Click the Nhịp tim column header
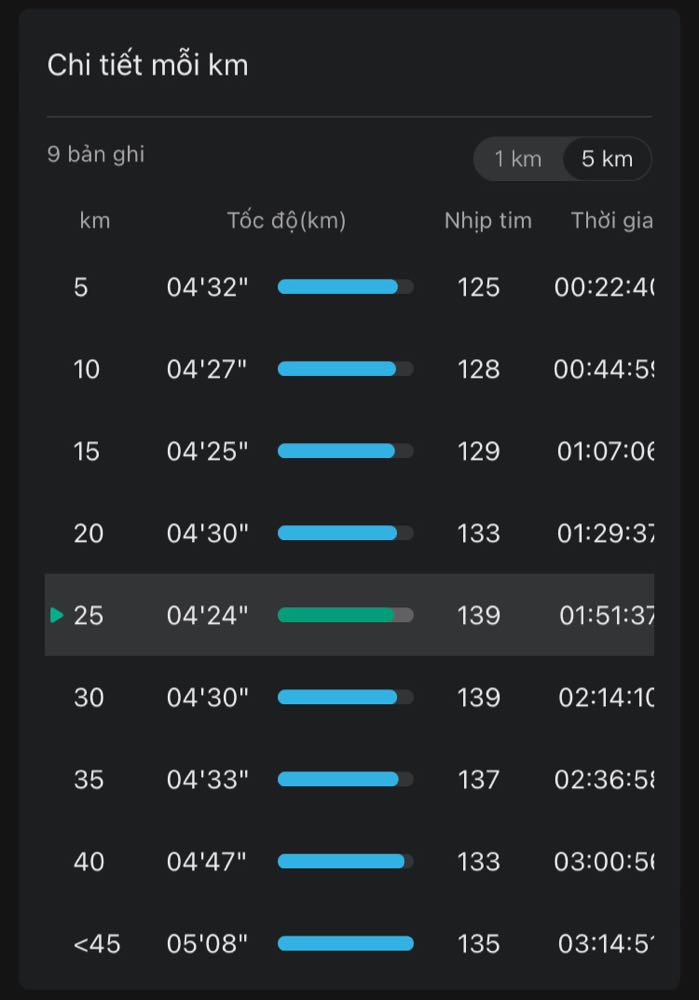Screen dimensions: 699x1000 (488, 221)
